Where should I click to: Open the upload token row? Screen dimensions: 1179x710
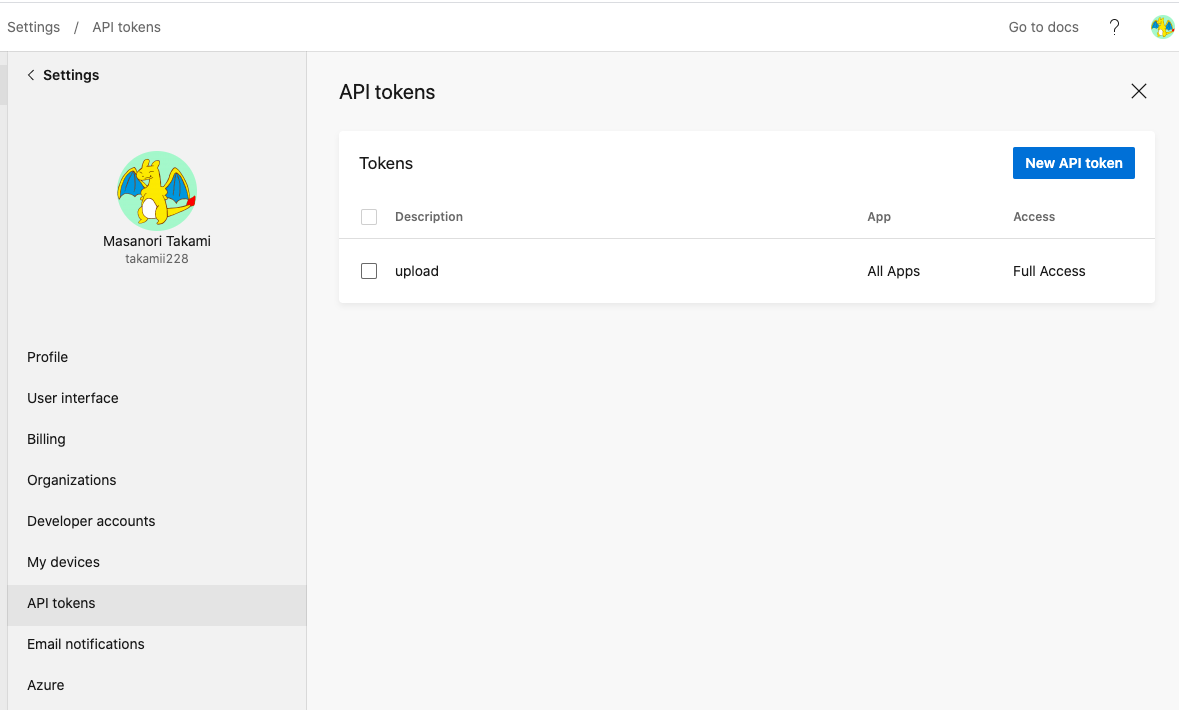point(417,271)
